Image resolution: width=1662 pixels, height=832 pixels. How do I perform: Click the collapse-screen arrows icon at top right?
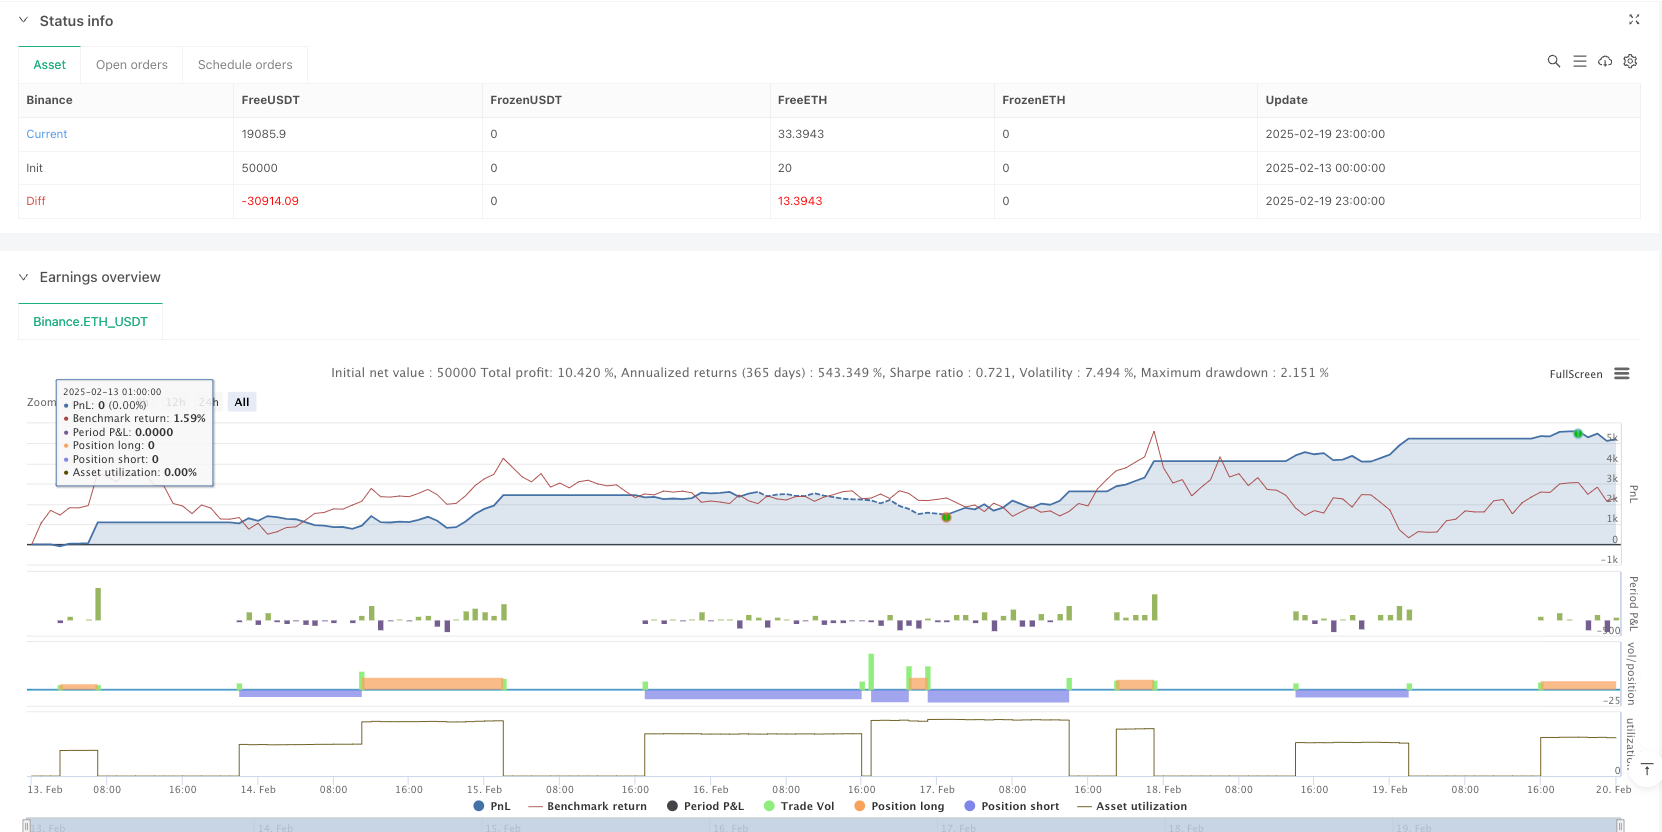point(1634,19)
